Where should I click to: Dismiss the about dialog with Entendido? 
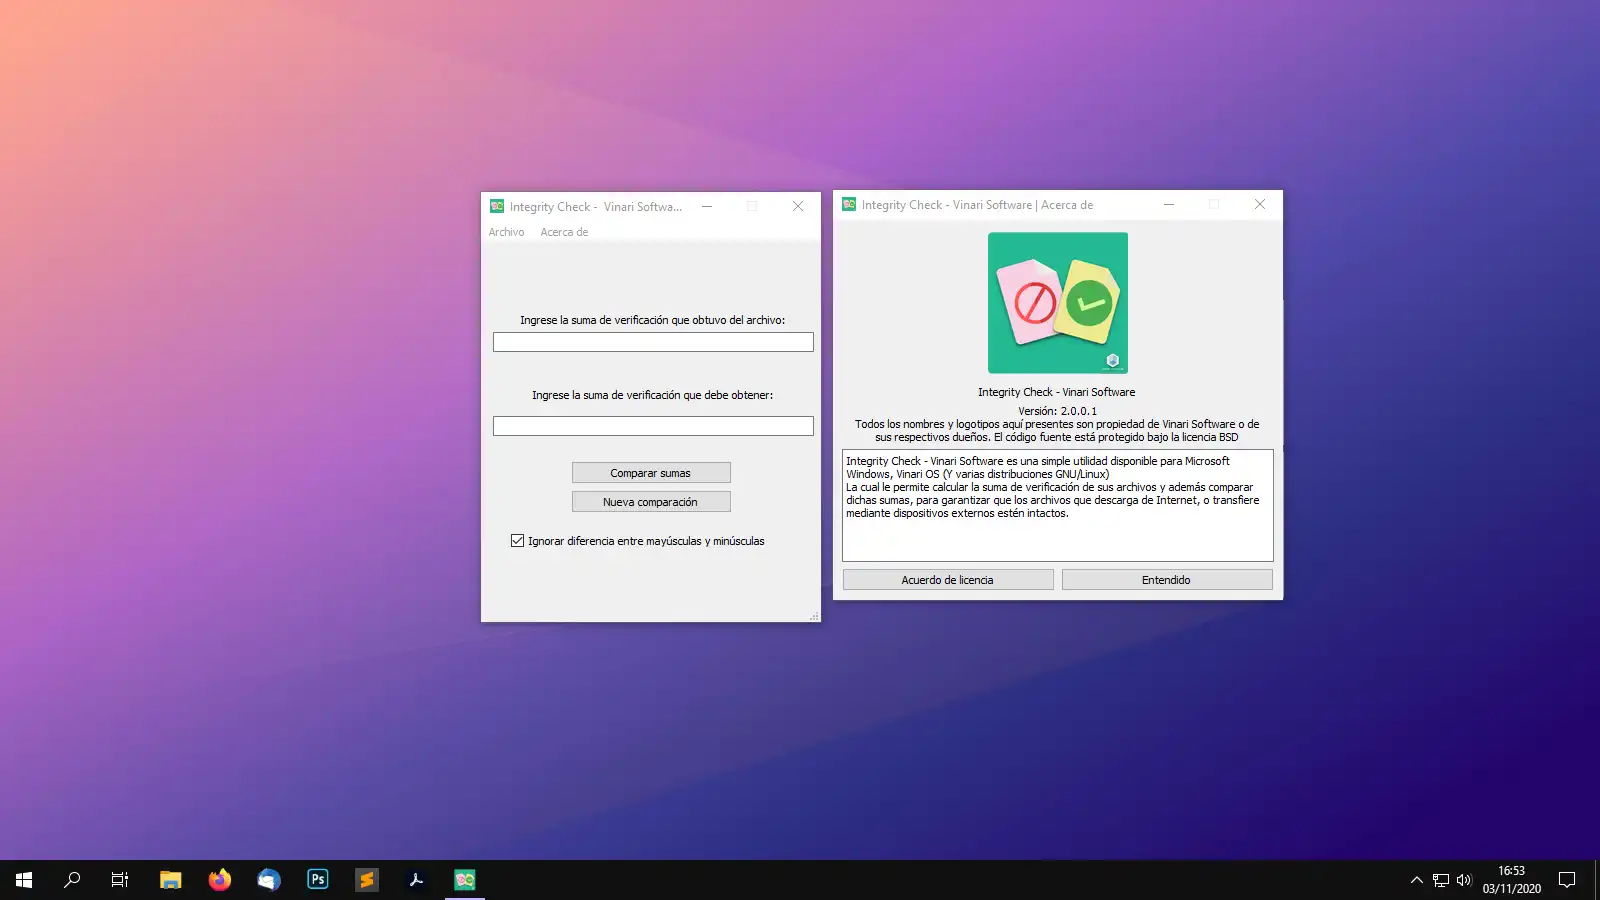click(x=1167, y=580)
